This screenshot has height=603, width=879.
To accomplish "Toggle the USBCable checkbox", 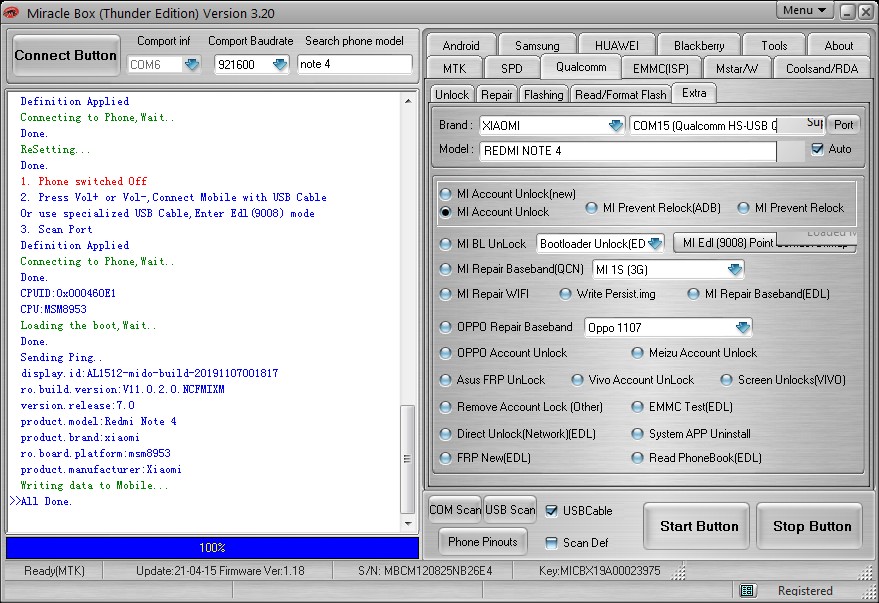I will coord(551,511).
